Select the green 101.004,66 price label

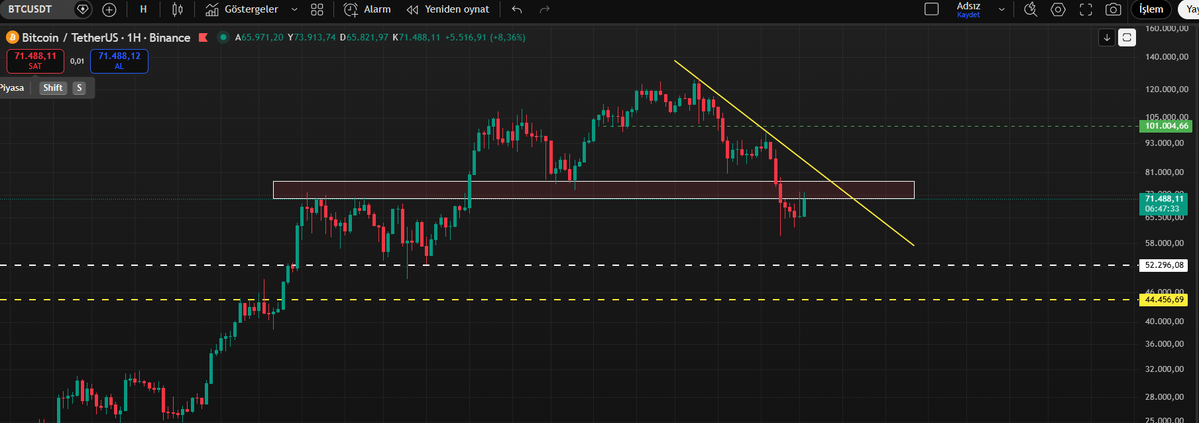(1167, 126)
